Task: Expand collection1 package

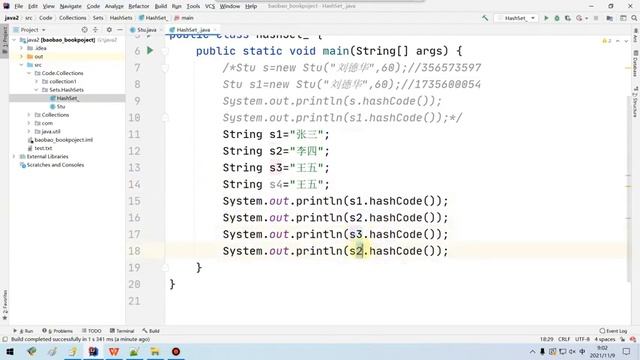Action: (x=36, y=82)
